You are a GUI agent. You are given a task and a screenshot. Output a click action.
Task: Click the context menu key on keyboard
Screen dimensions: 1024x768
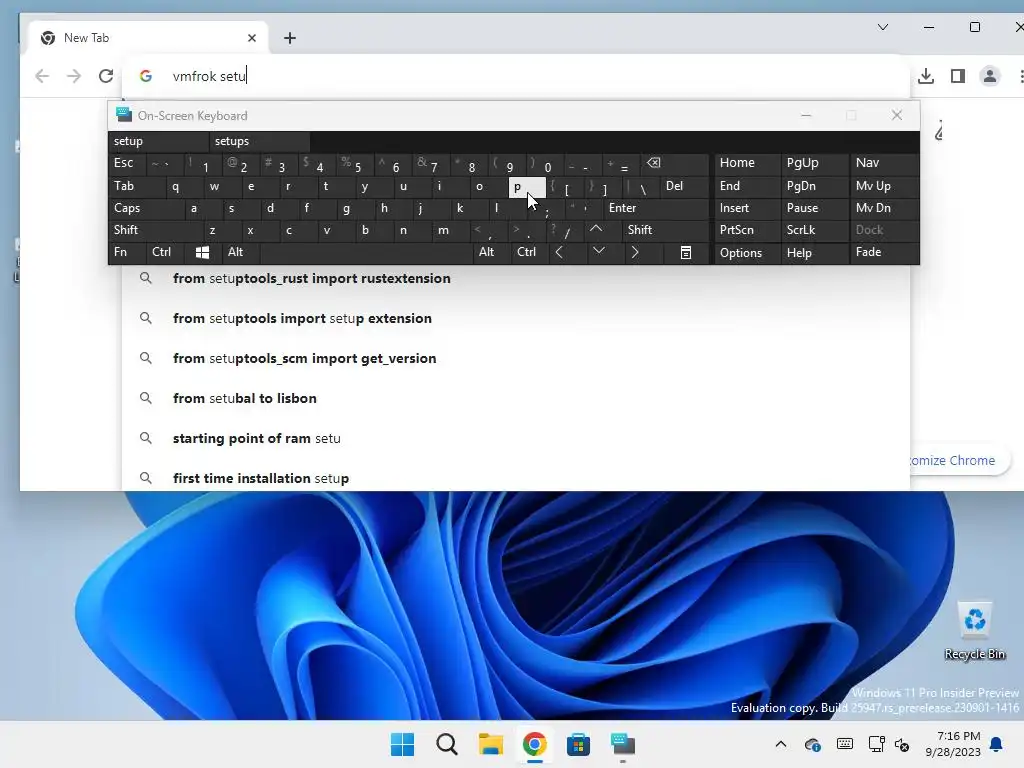(x=686, y=252)
